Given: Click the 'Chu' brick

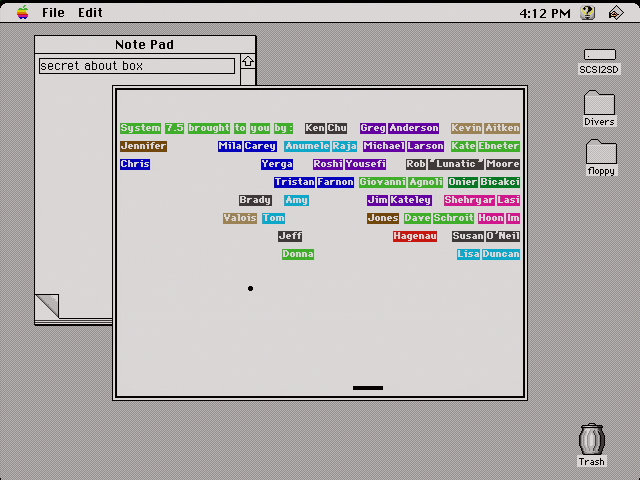Looking at the screenshot, I should 337,128.
